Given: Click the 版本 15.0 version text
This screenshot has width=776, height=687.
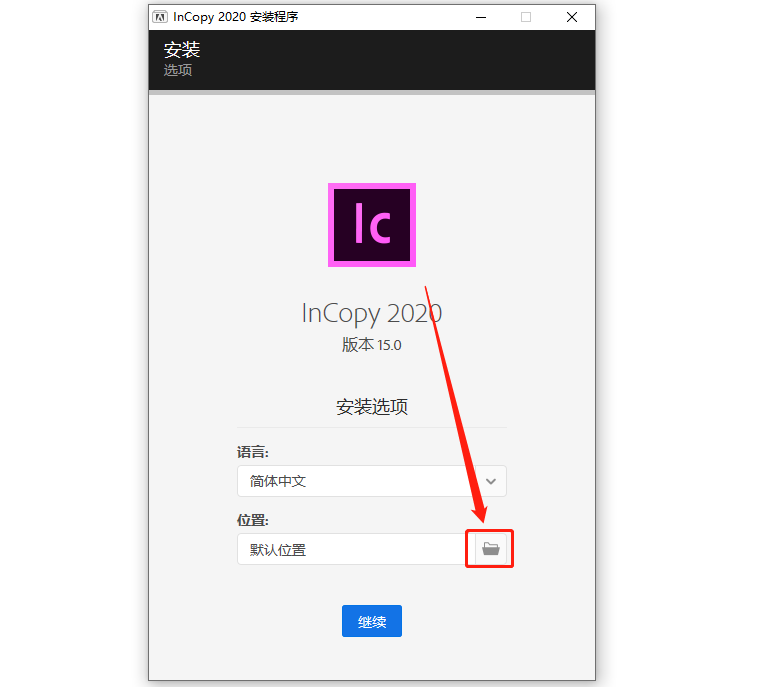Looking at the screenshot, I should pos(372,345).
